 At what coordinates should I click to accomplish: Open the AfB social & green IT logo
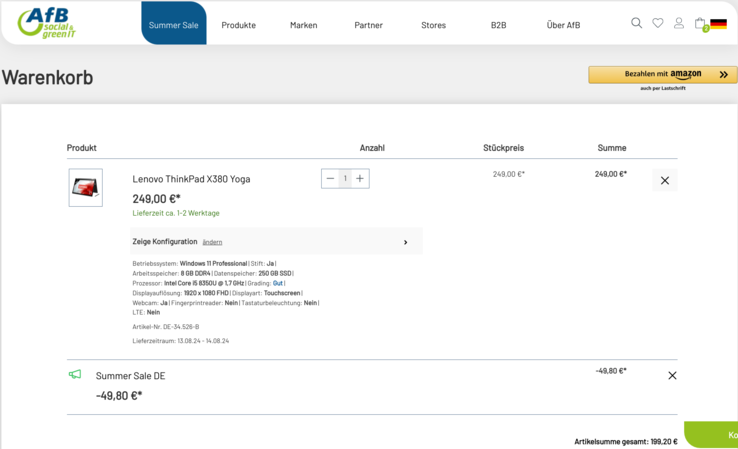pos(47,23)
